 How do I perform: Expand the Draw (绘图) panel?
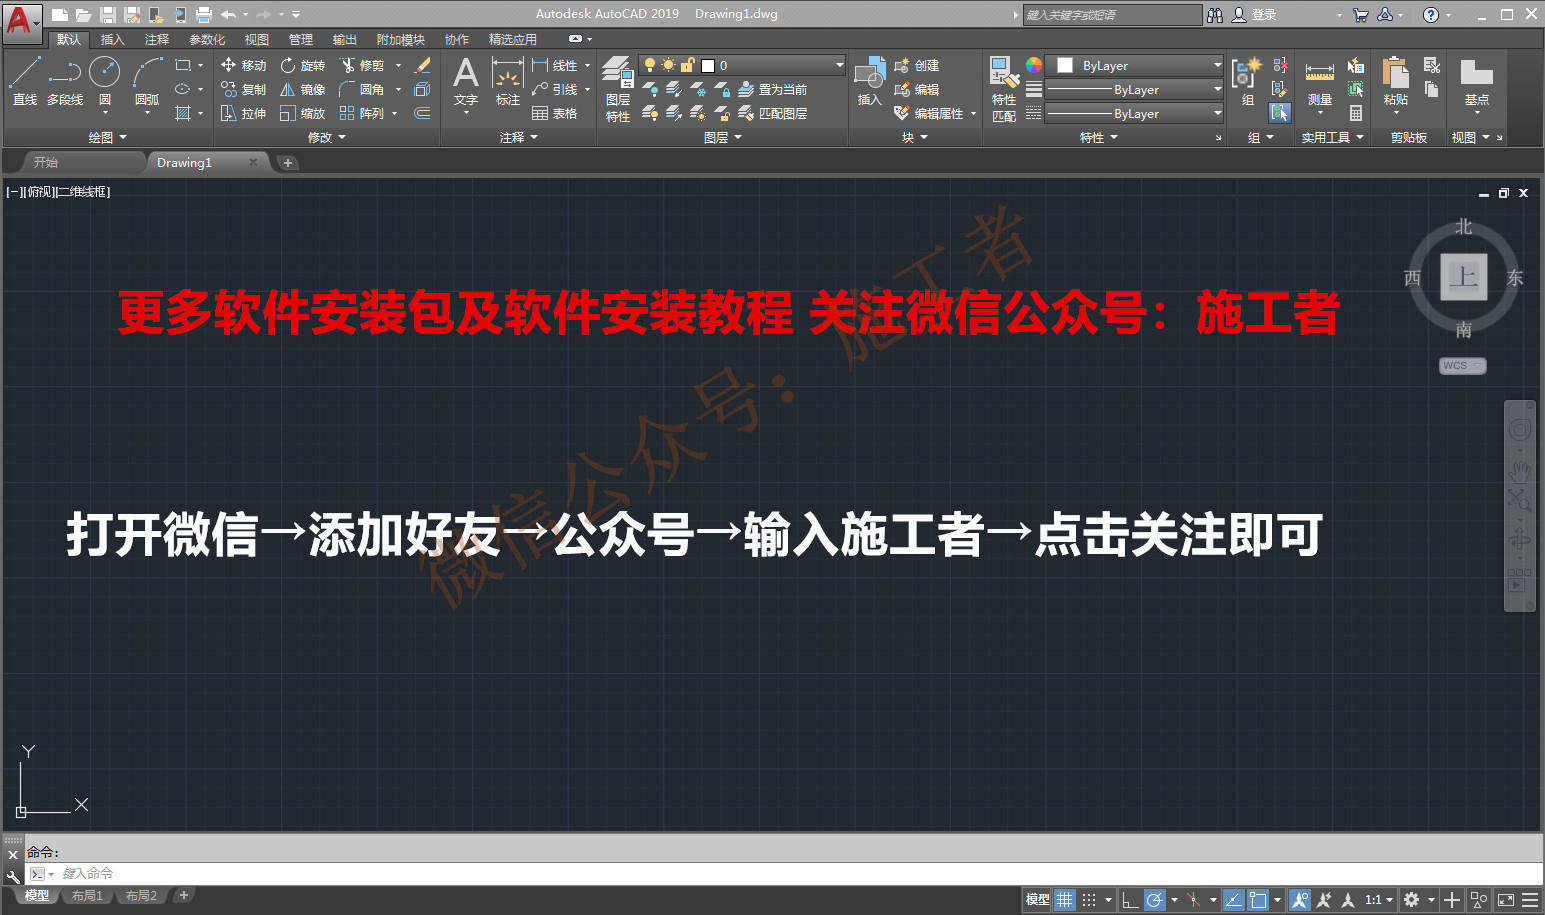tap(108, 137)
